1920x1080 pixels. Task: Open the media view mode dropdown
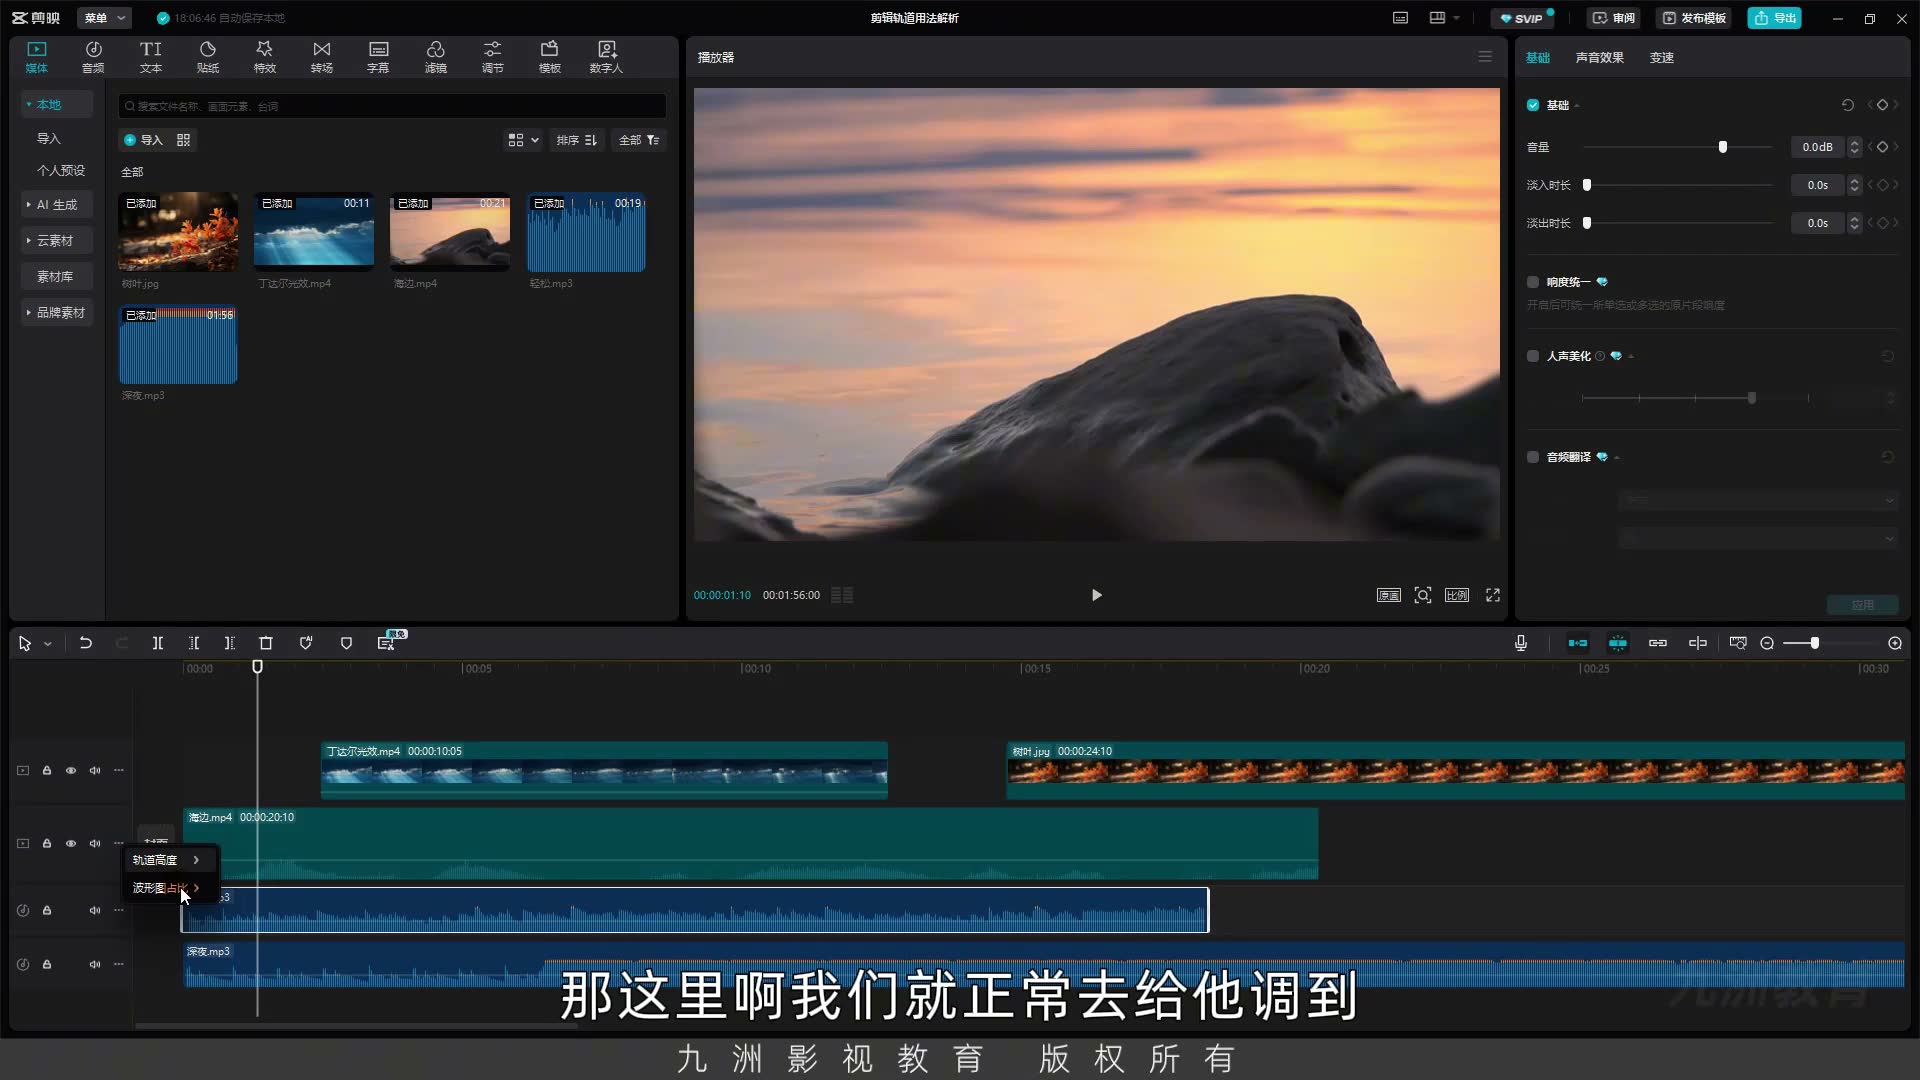tap(523, 140)
